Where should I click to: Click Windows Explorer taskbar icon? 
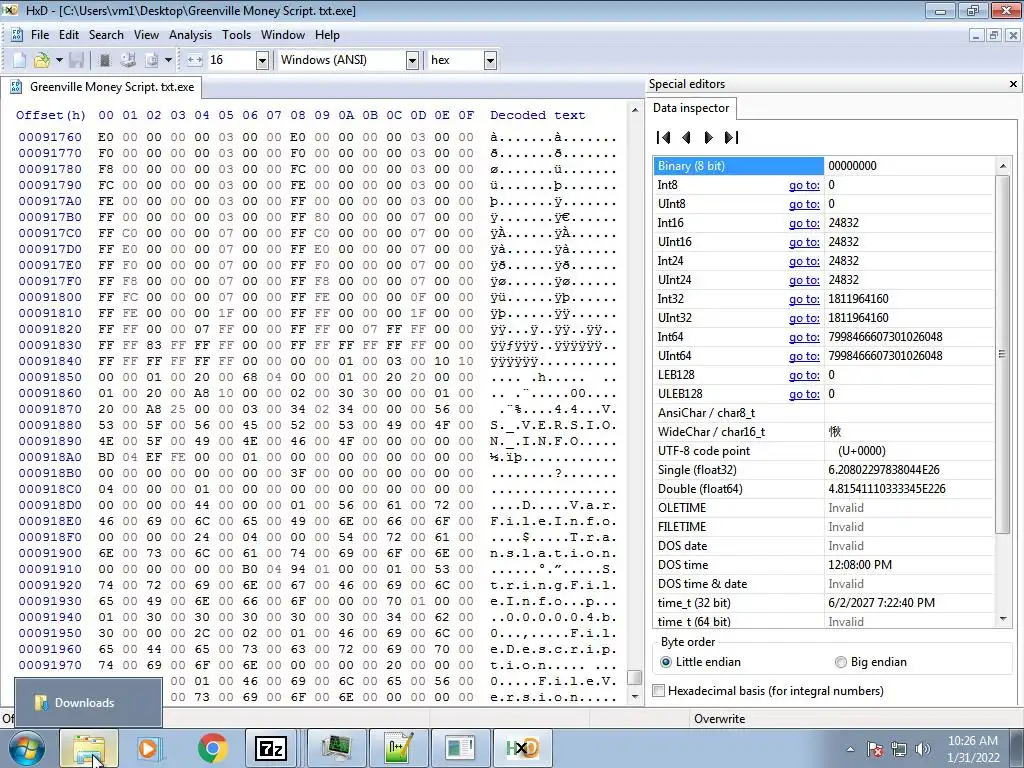[89, 748]
